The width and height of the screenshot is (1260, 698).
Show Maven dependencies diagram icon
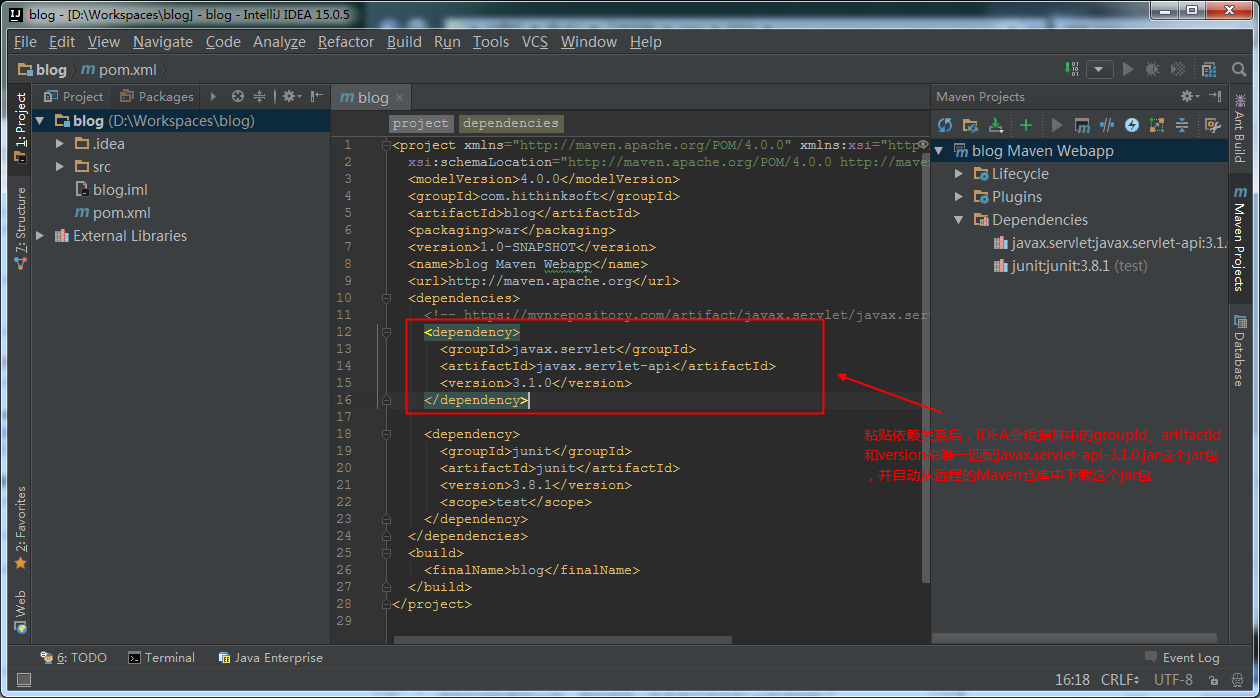[x=1157, y=125]
